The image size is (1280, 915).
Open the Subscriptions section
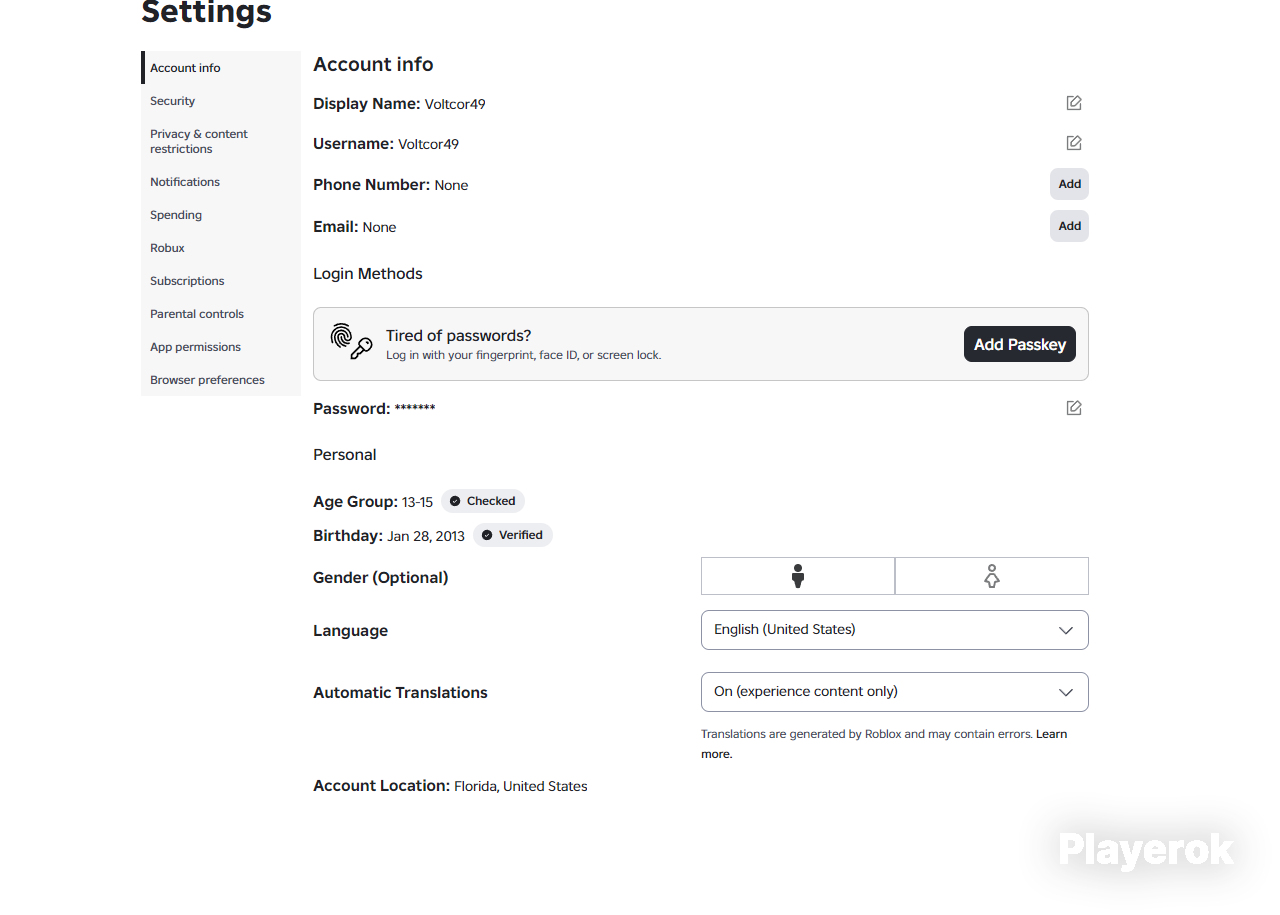(221, 281)
